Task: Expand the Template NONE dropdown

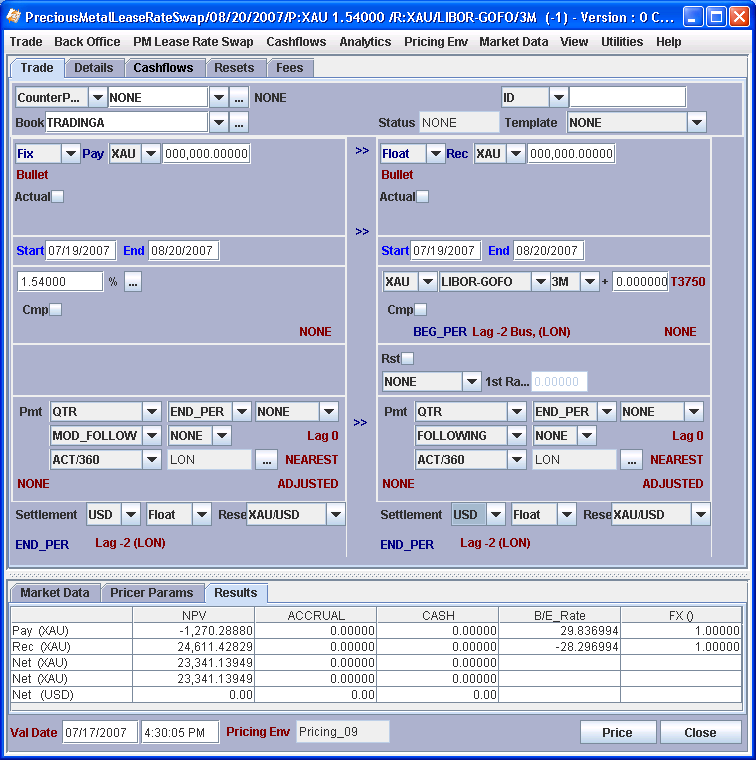Action: (696, 123)
